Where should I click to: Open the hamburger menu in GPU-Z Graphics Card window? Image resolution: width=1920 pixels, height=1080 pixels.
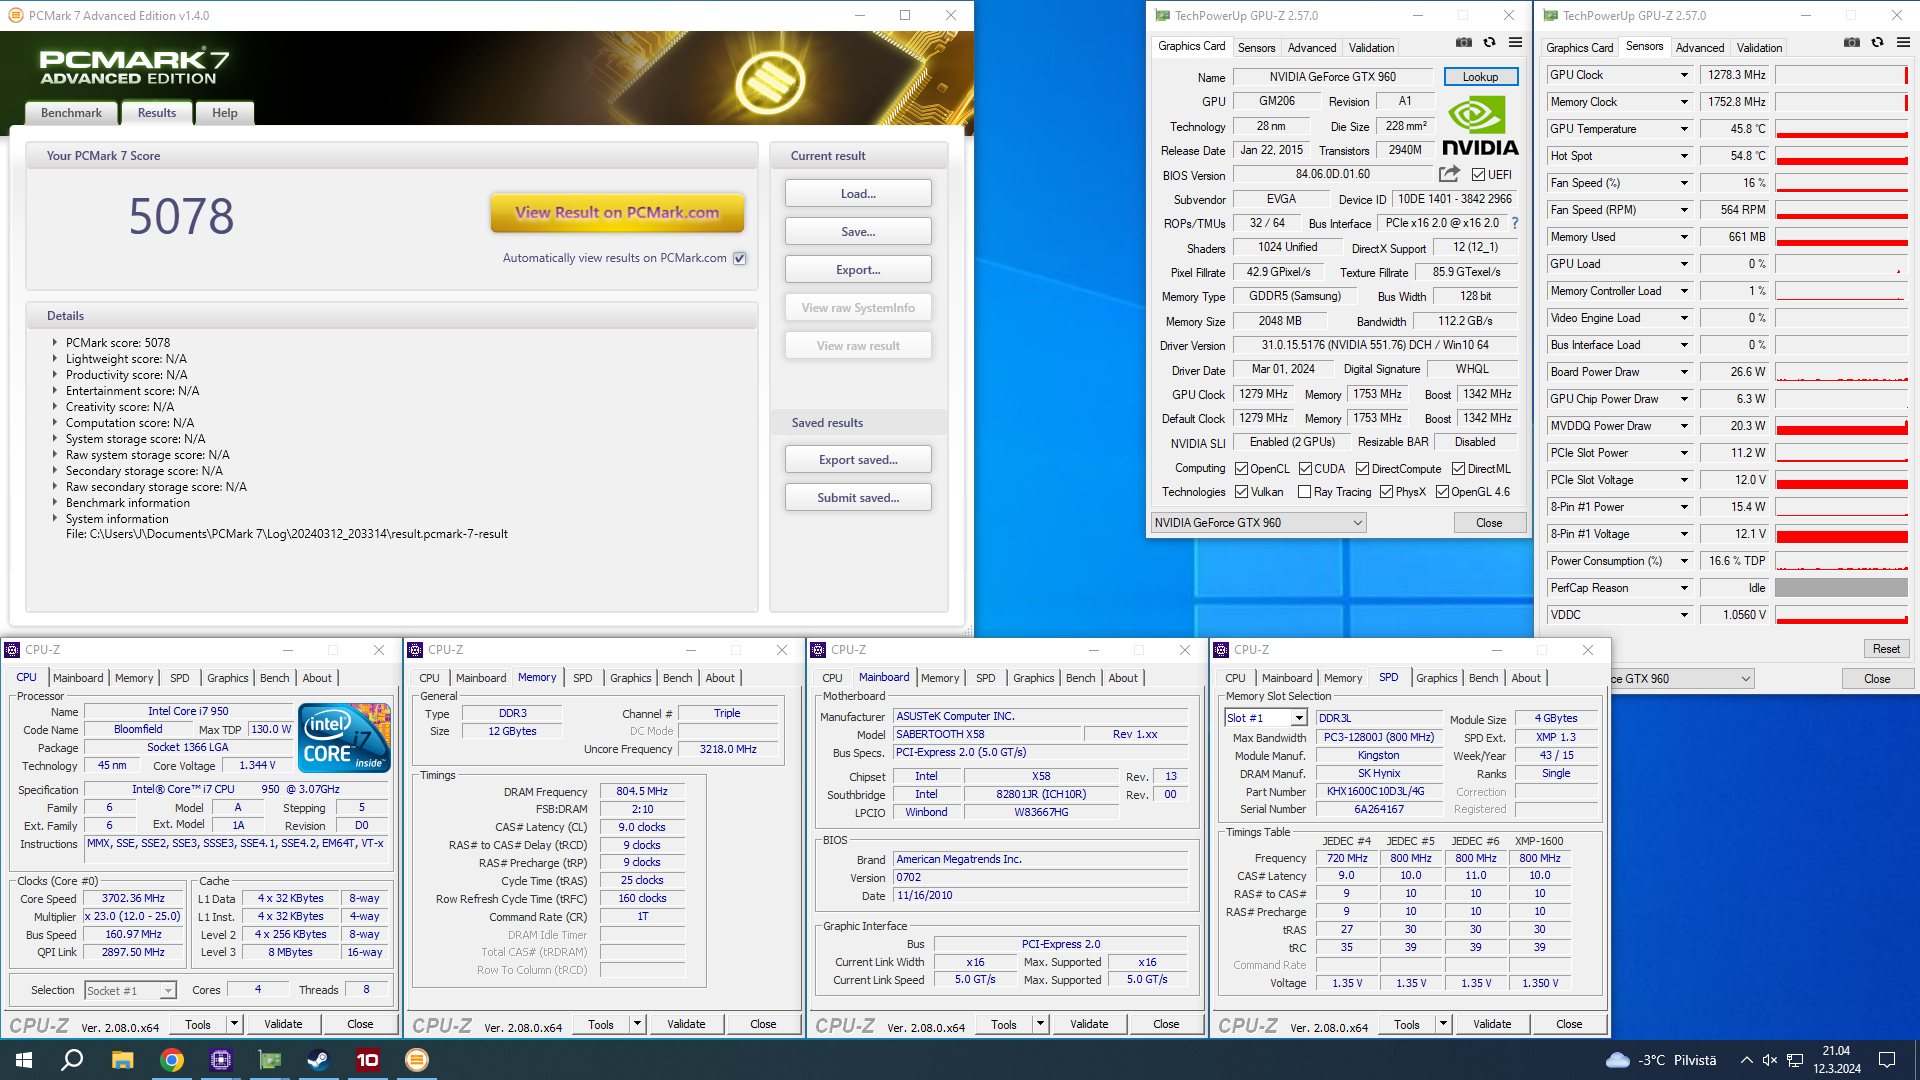1515,42
